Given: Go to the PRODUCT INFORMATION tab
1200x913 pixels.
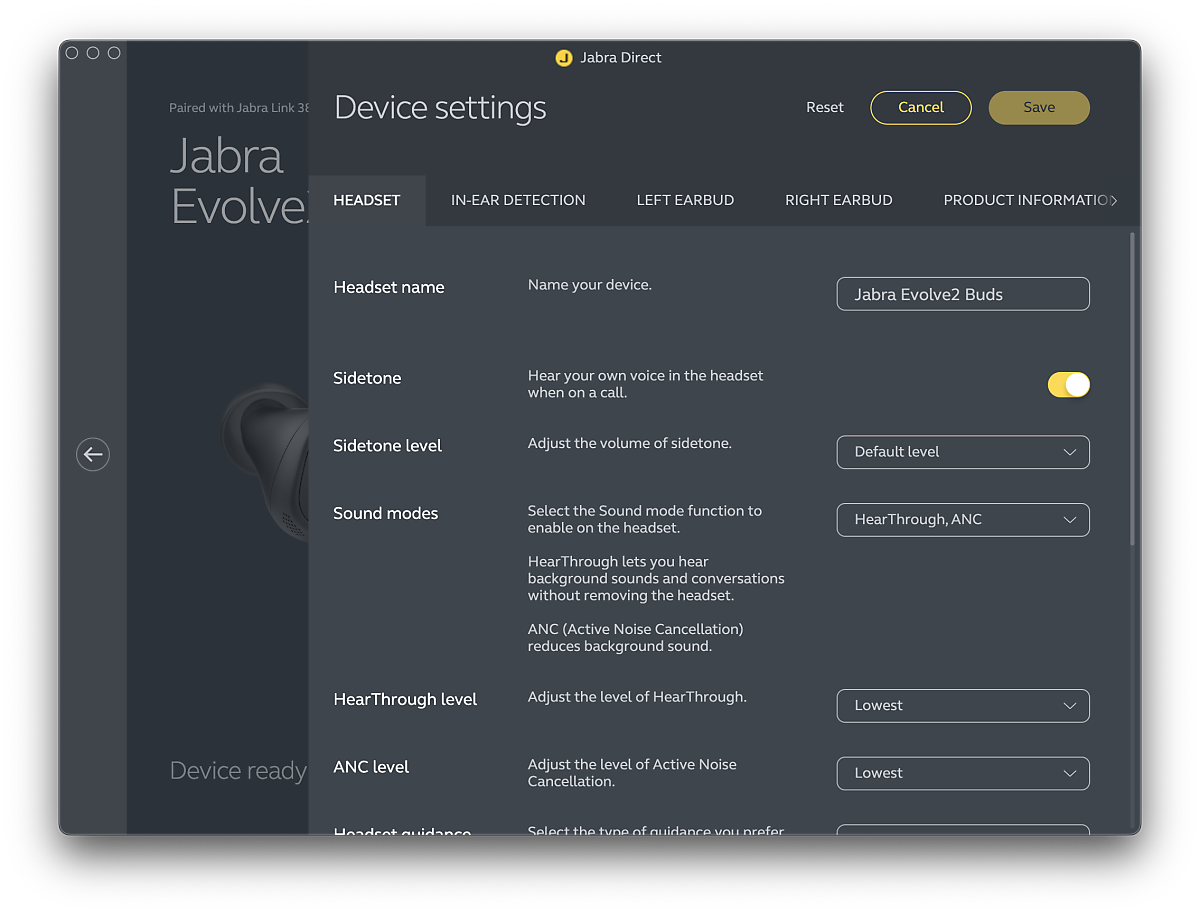Looking at the screenshot, I should 1025,200.
